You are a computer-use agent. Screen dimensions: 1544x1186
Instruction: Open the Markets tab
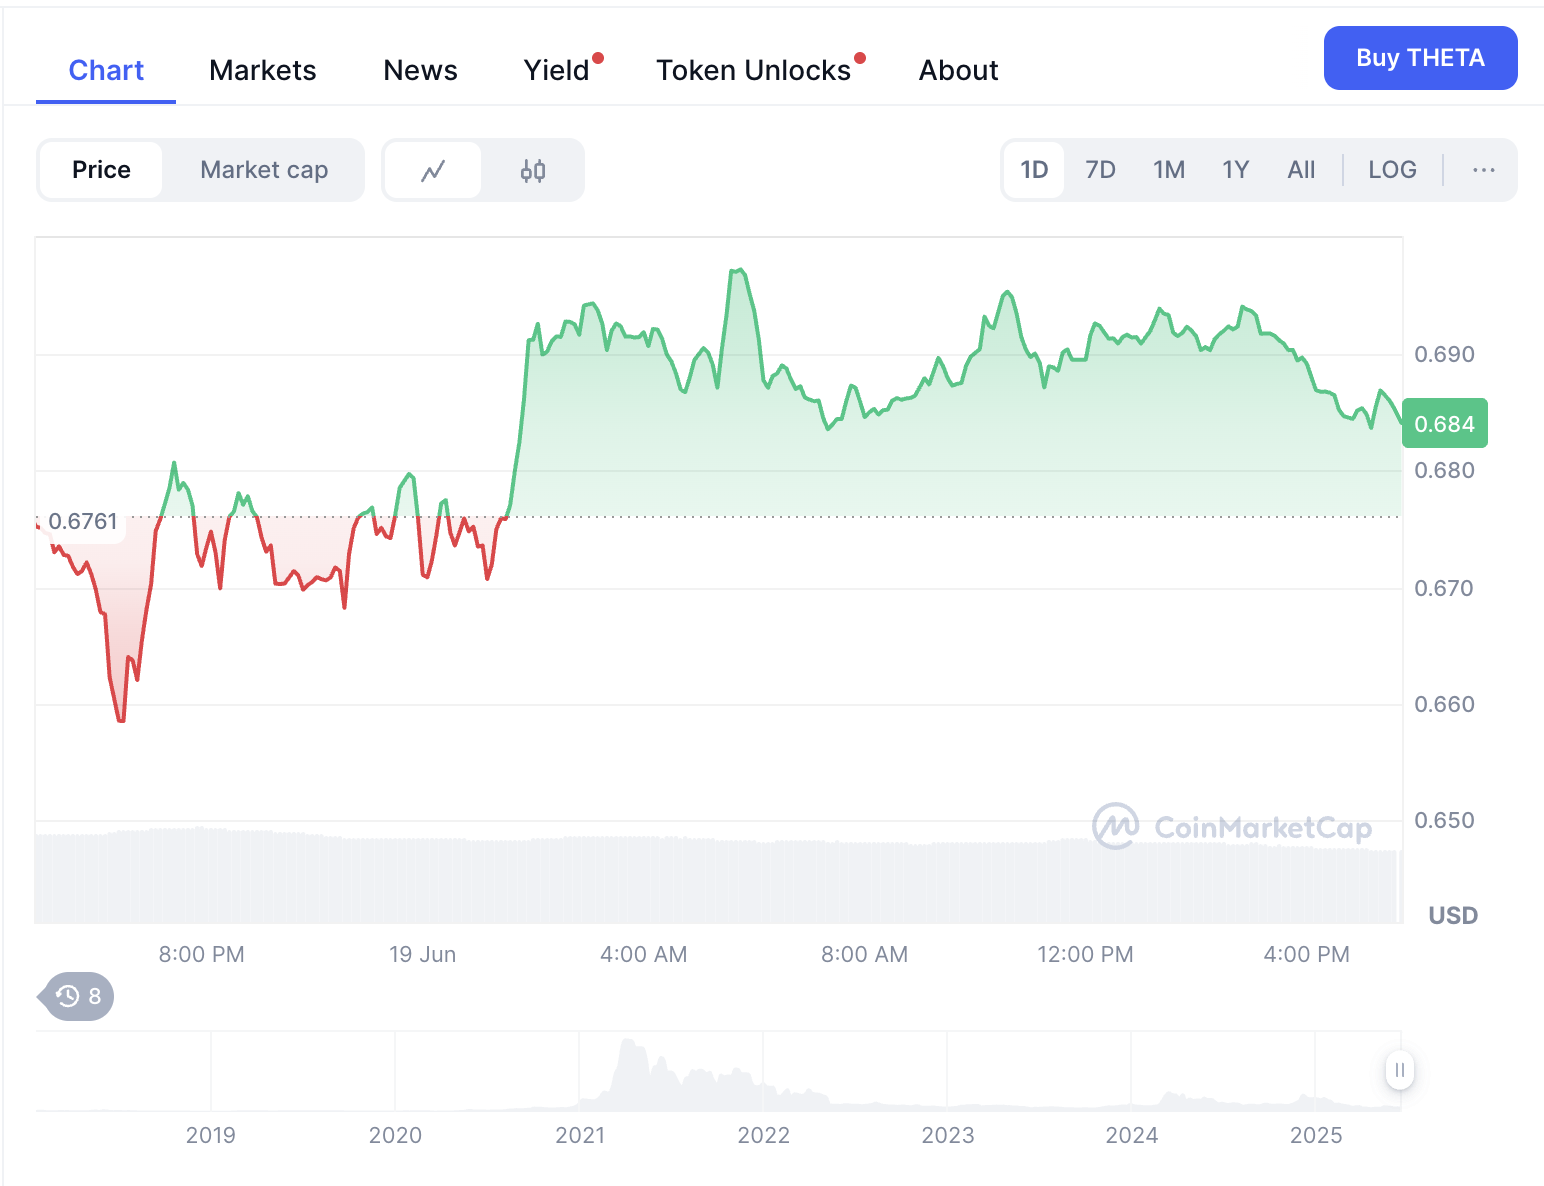(x=263, y=70)
